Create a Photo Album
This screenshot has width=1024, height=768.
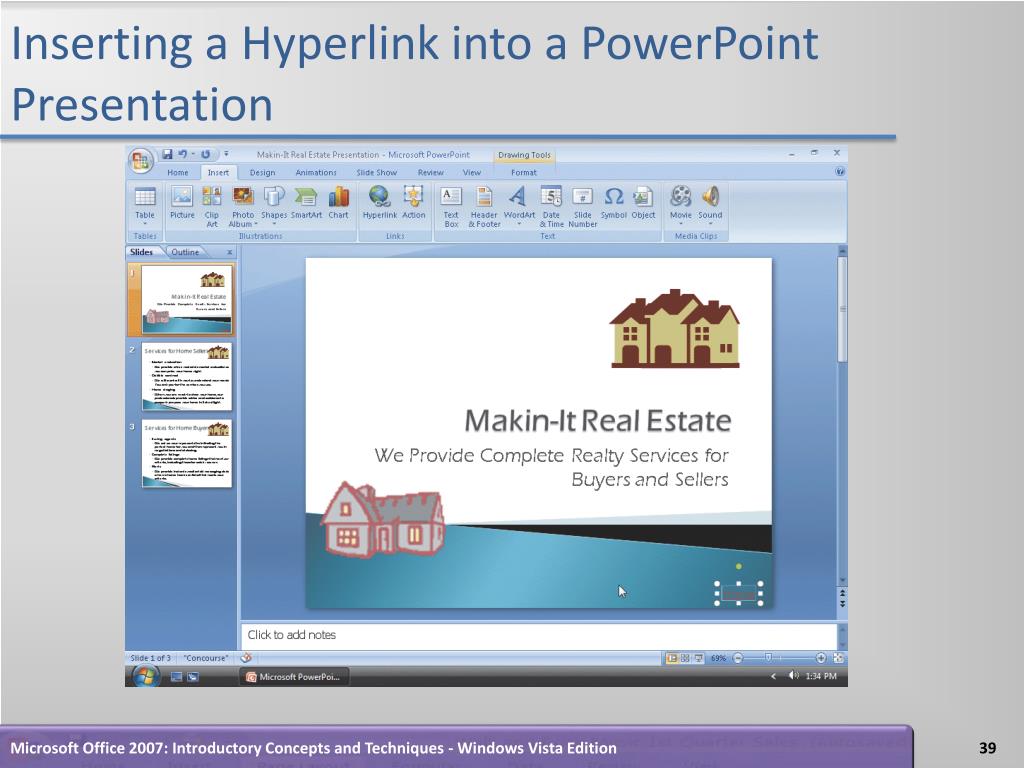point(243,206)
